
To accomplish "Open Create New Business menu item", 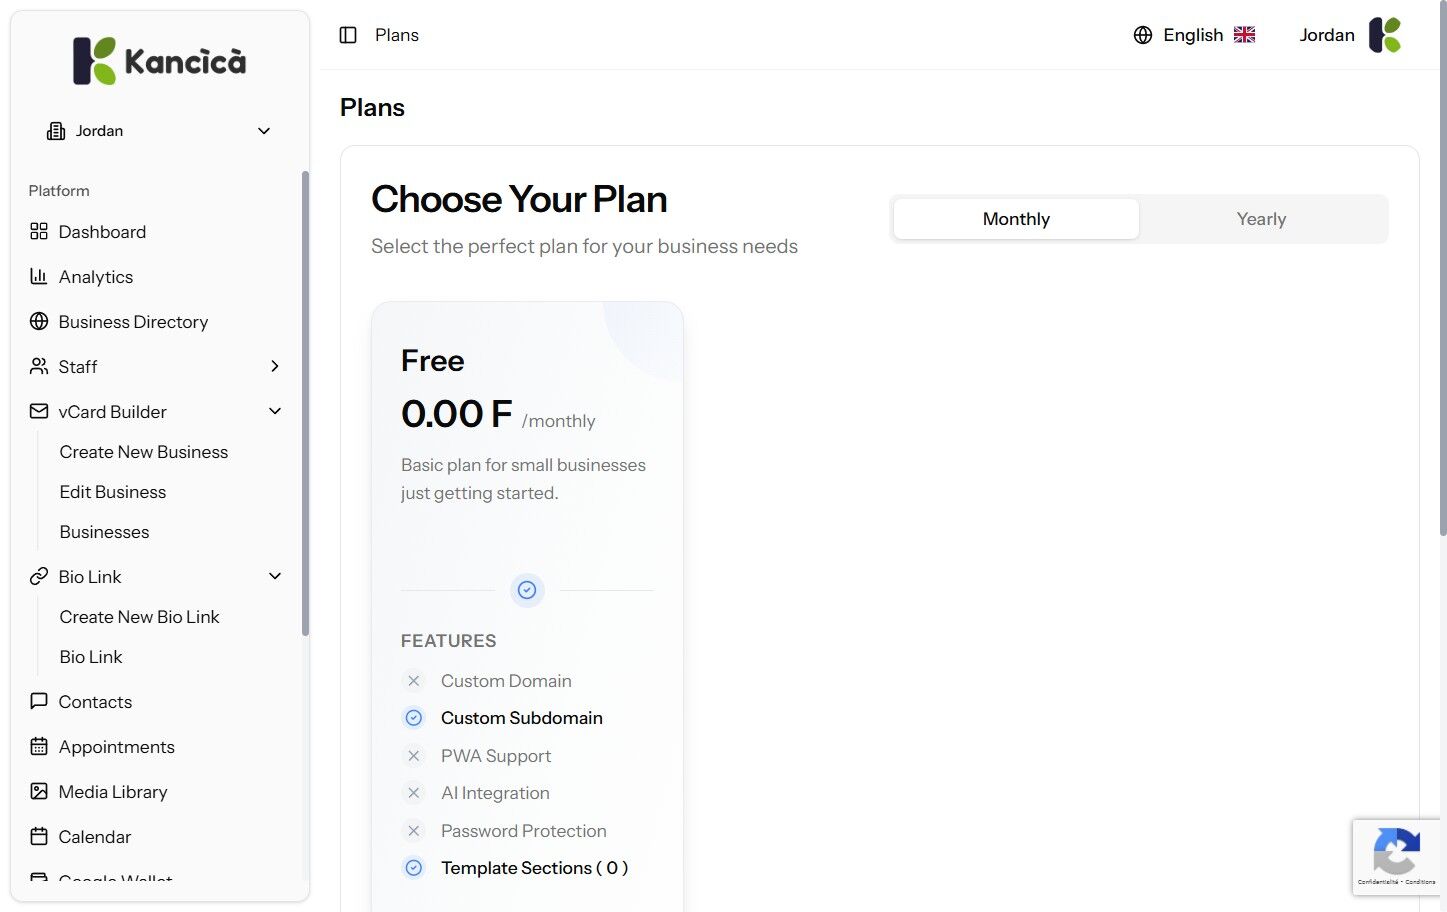I will 144,452.
